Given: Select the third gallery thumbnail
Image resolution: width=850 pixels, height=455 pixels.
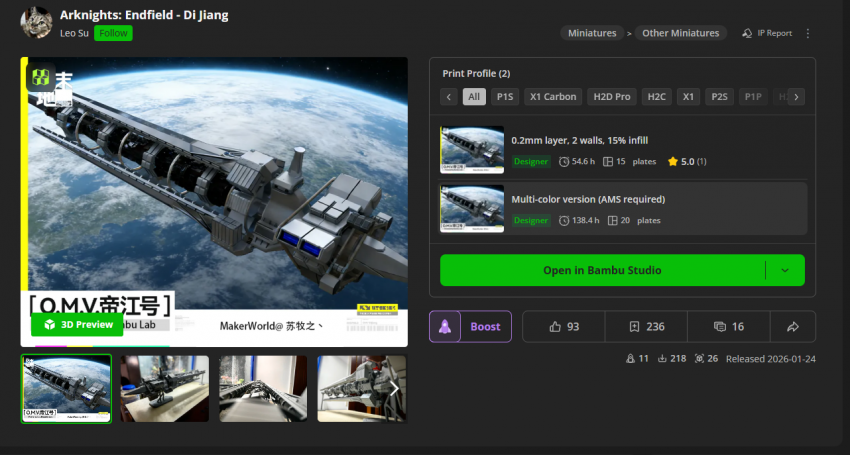Looking at the screenshot, I should pyautogui.click(x=263, y=389).
